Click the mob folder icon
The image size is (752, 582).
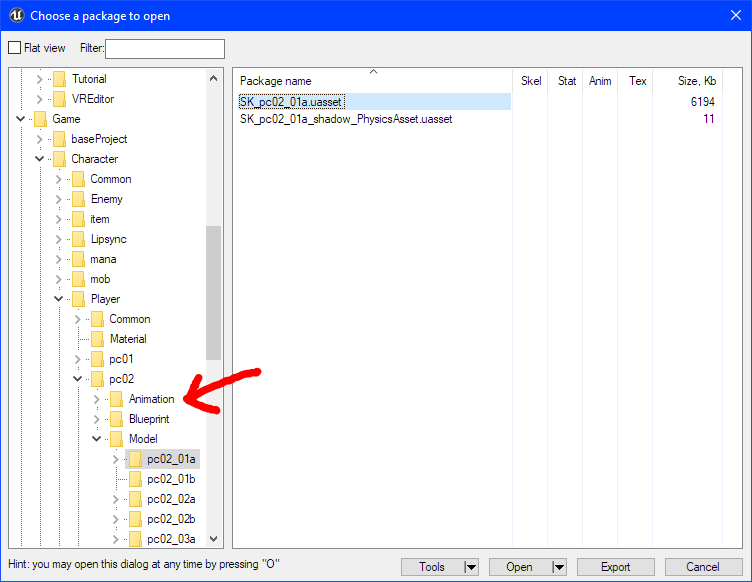[x=78, y=279]
